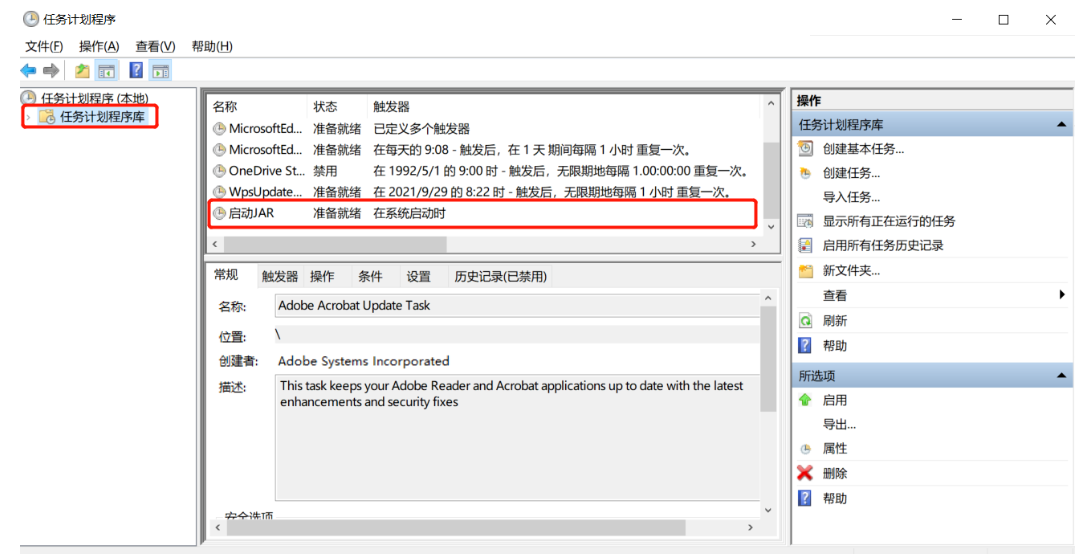Click the 禁用 status of the OneDrive task

pos(326,171)
